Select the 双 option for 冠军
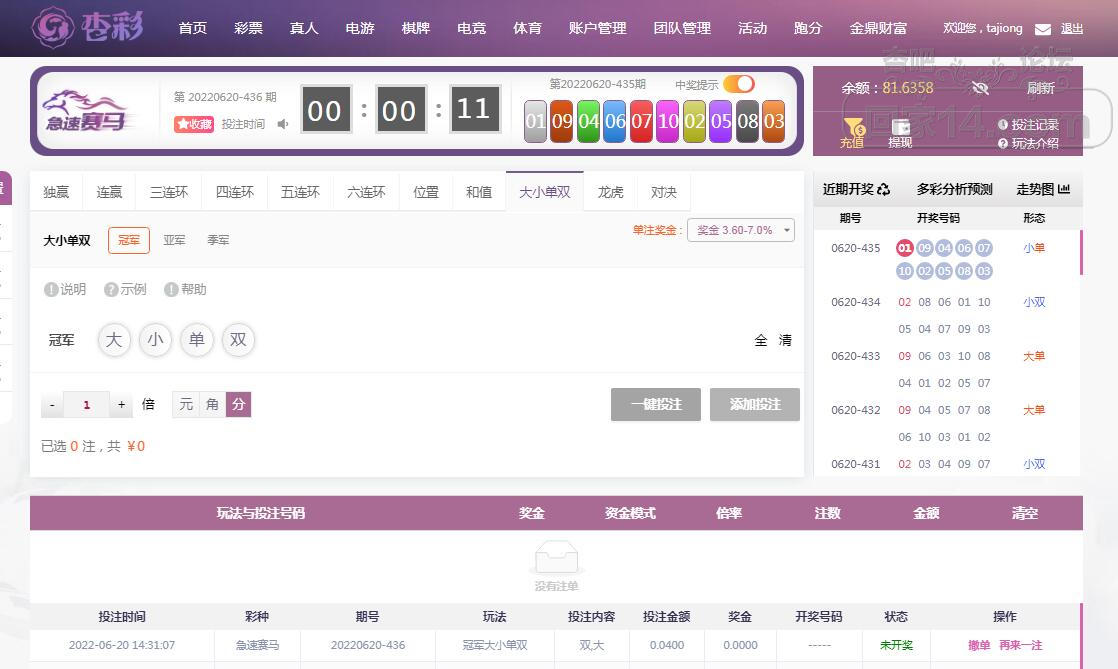Screen dimensions: 1118x669 coord(238,340)
